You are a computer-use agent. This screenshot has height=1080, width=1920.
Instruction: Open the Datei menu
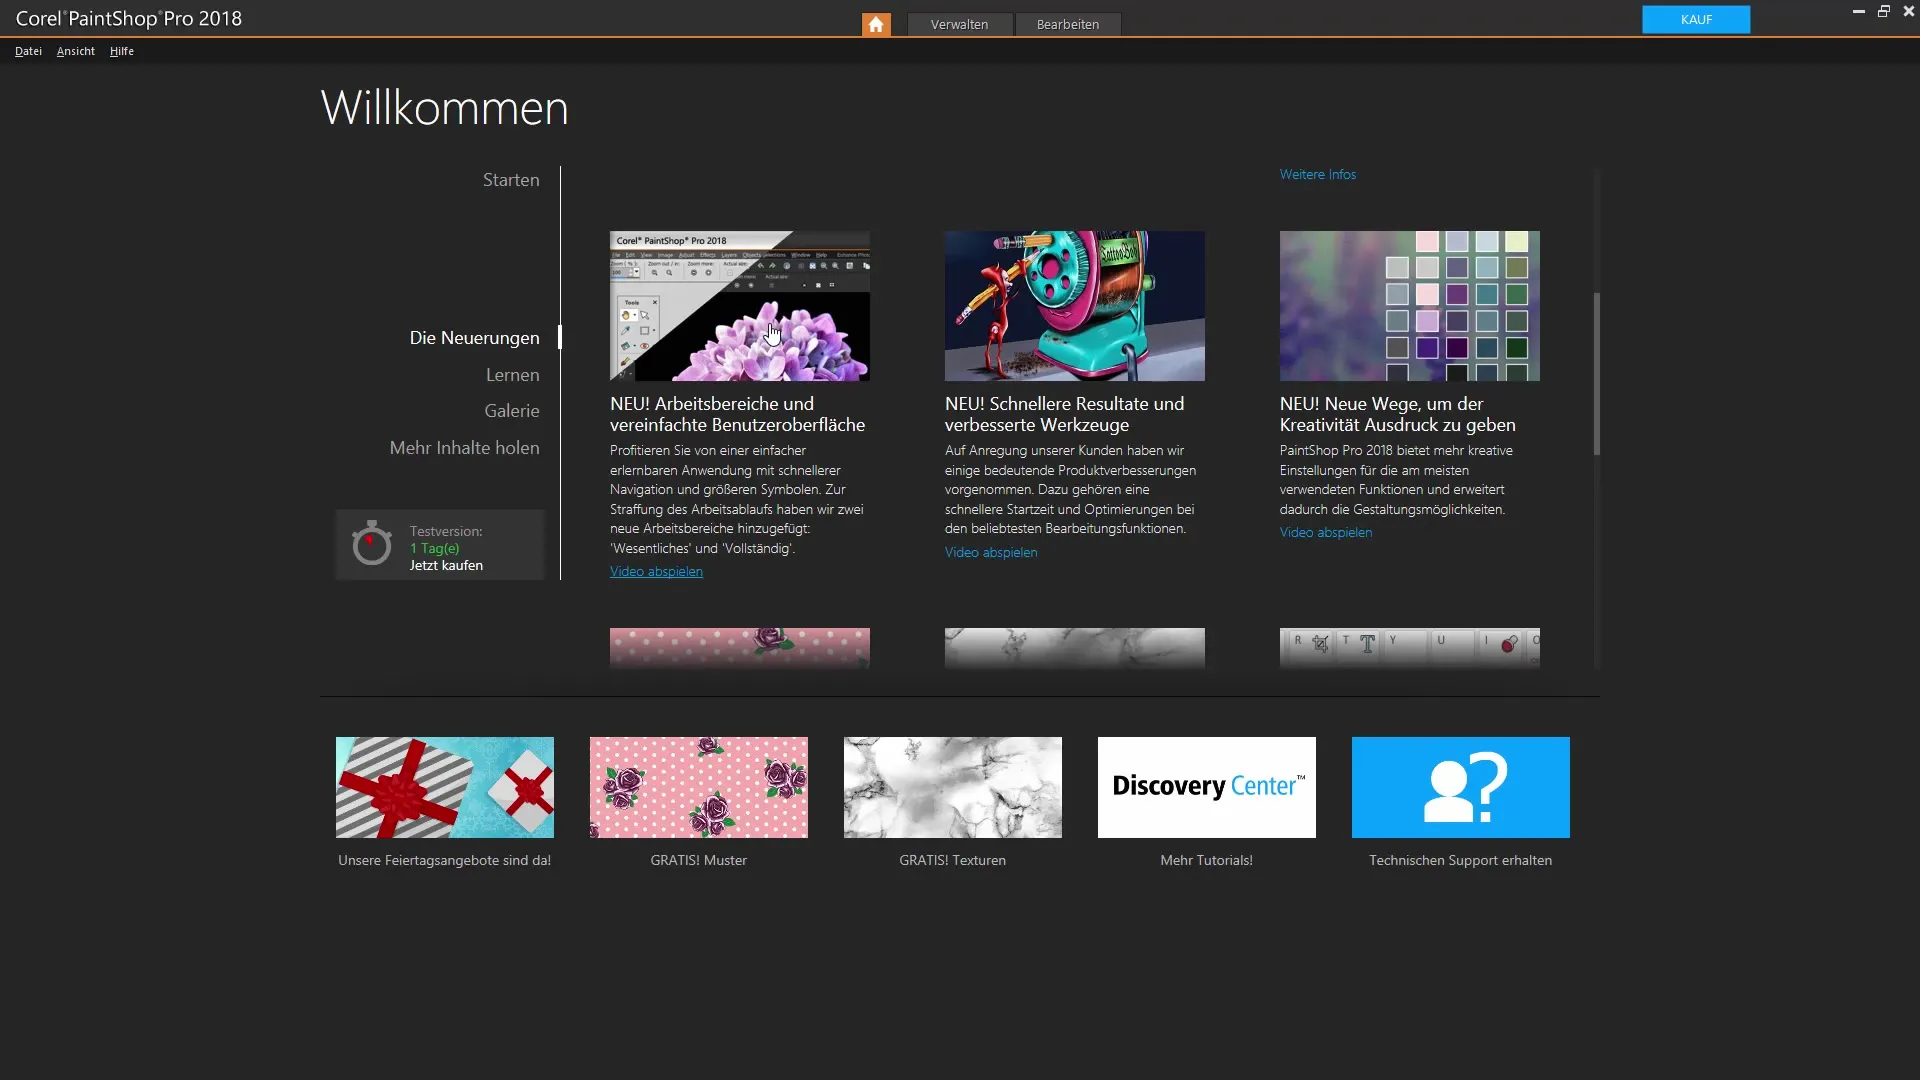[28, 51]
